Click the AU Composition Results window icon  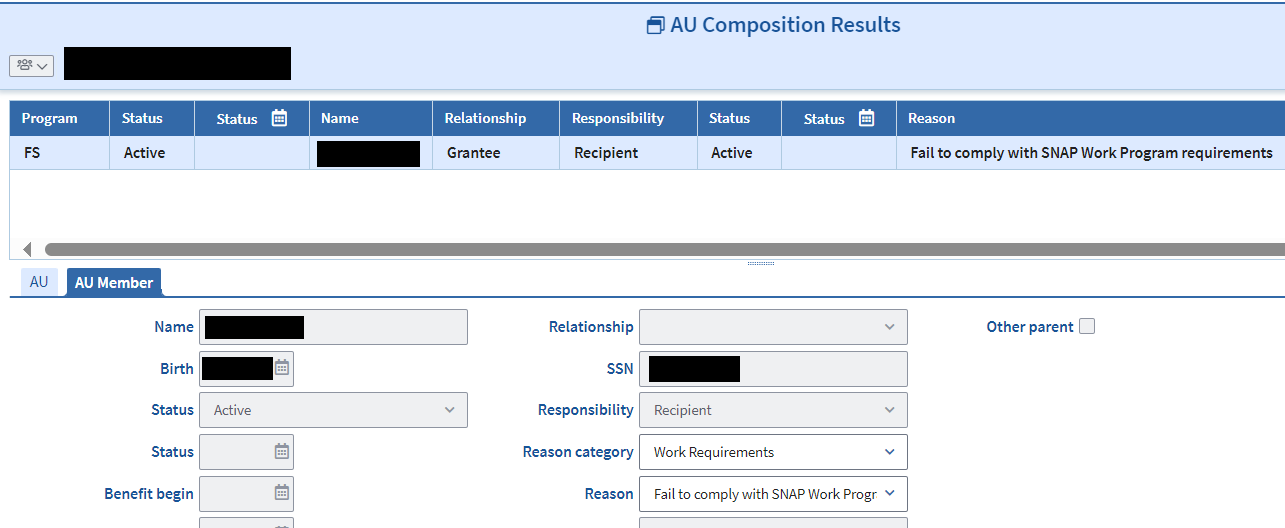[656, 26]
